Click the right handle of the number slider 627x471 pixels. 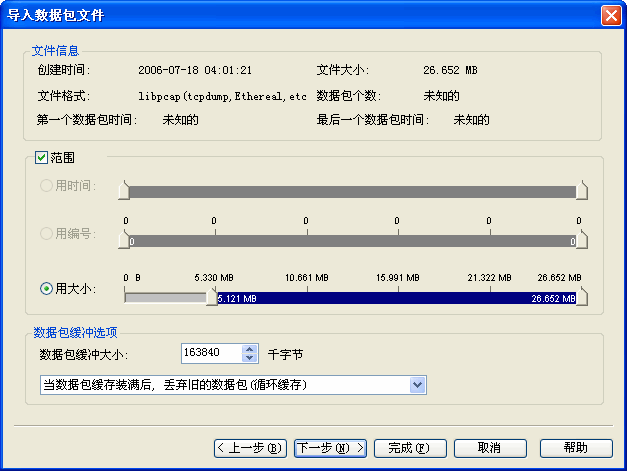point(582,239)
